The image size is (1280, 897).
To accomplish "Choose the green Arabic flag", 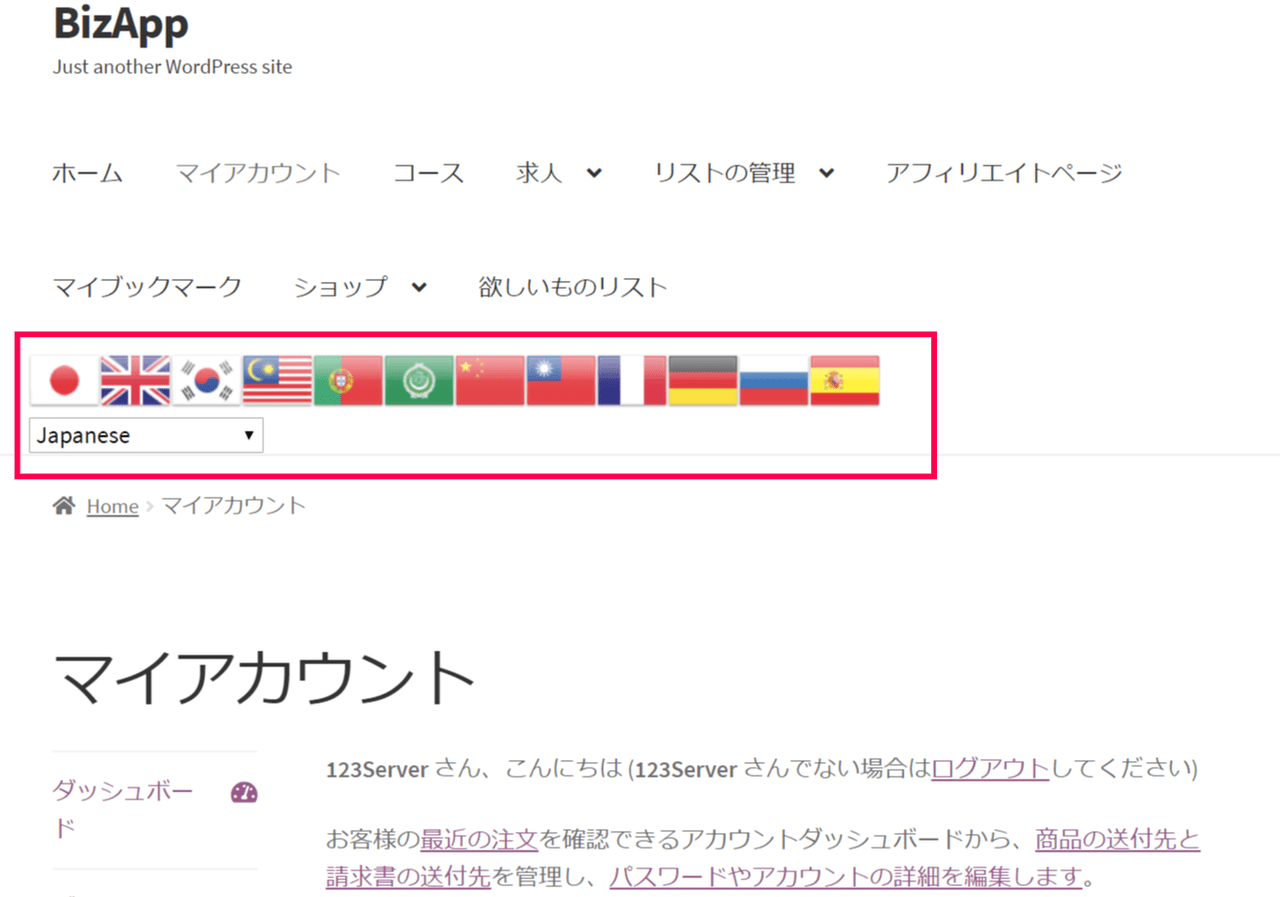I will (419, 380).
